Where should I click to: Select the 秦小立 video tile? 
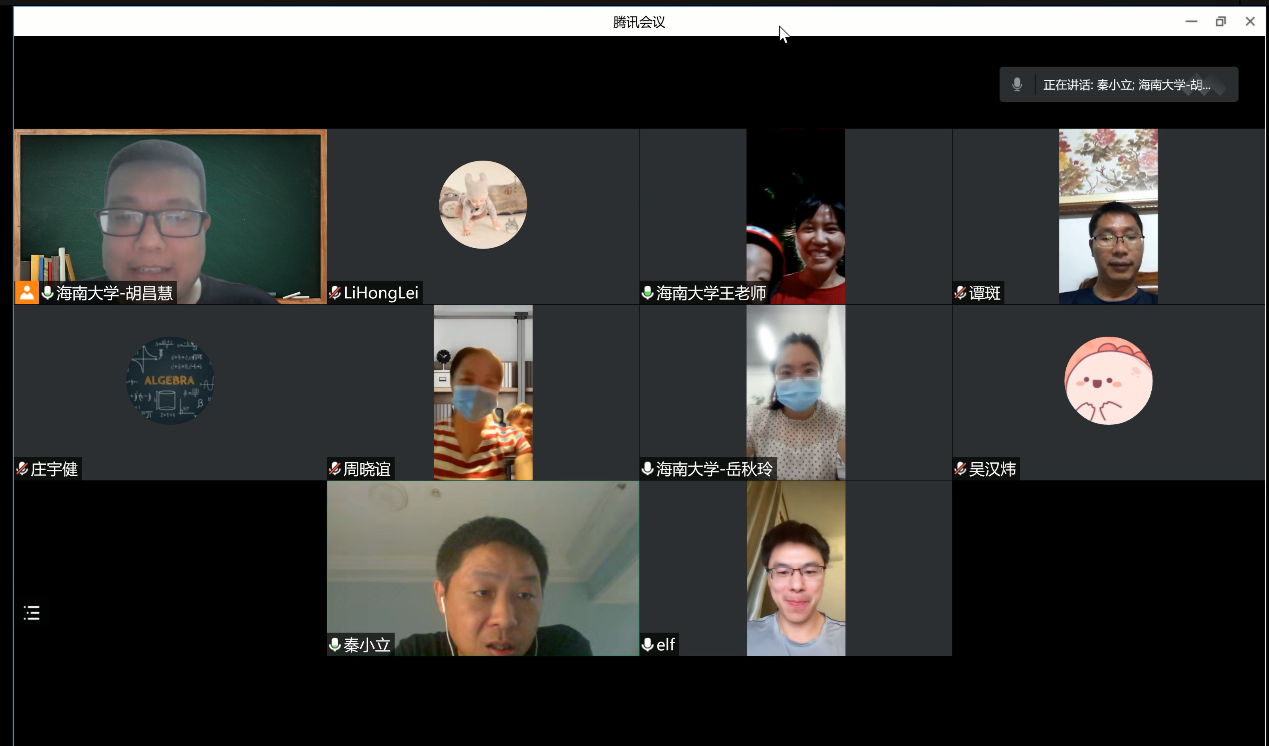[x=483, y=568]
